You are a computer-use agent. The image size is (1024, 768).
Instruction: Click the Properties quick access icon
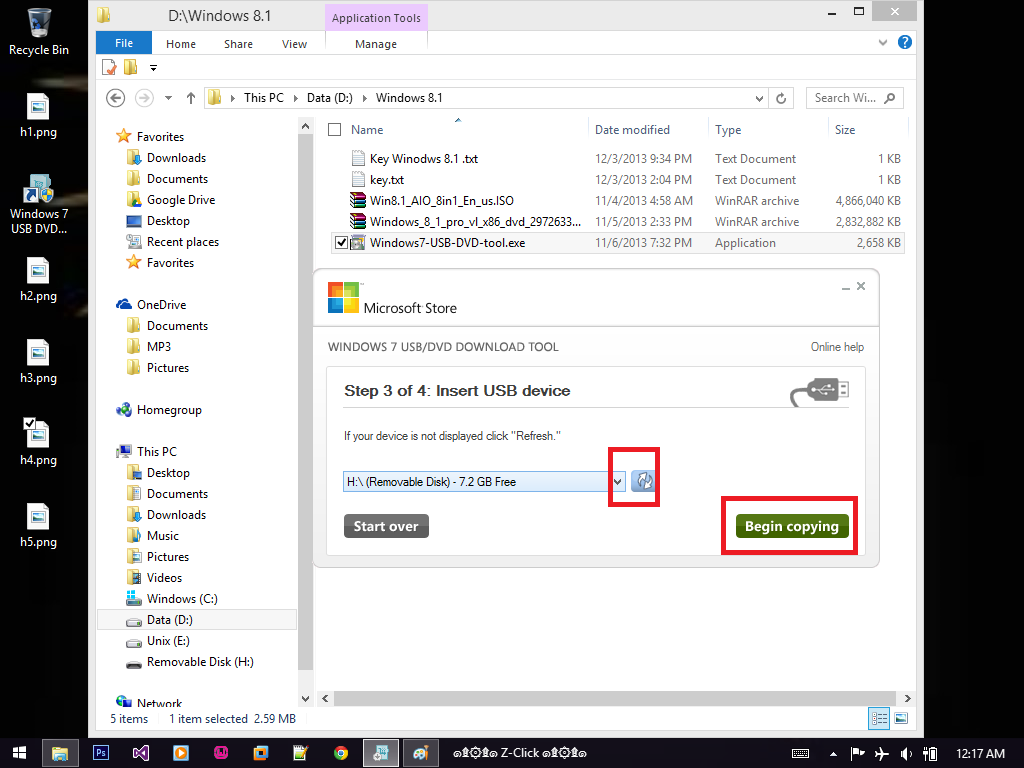109,67
